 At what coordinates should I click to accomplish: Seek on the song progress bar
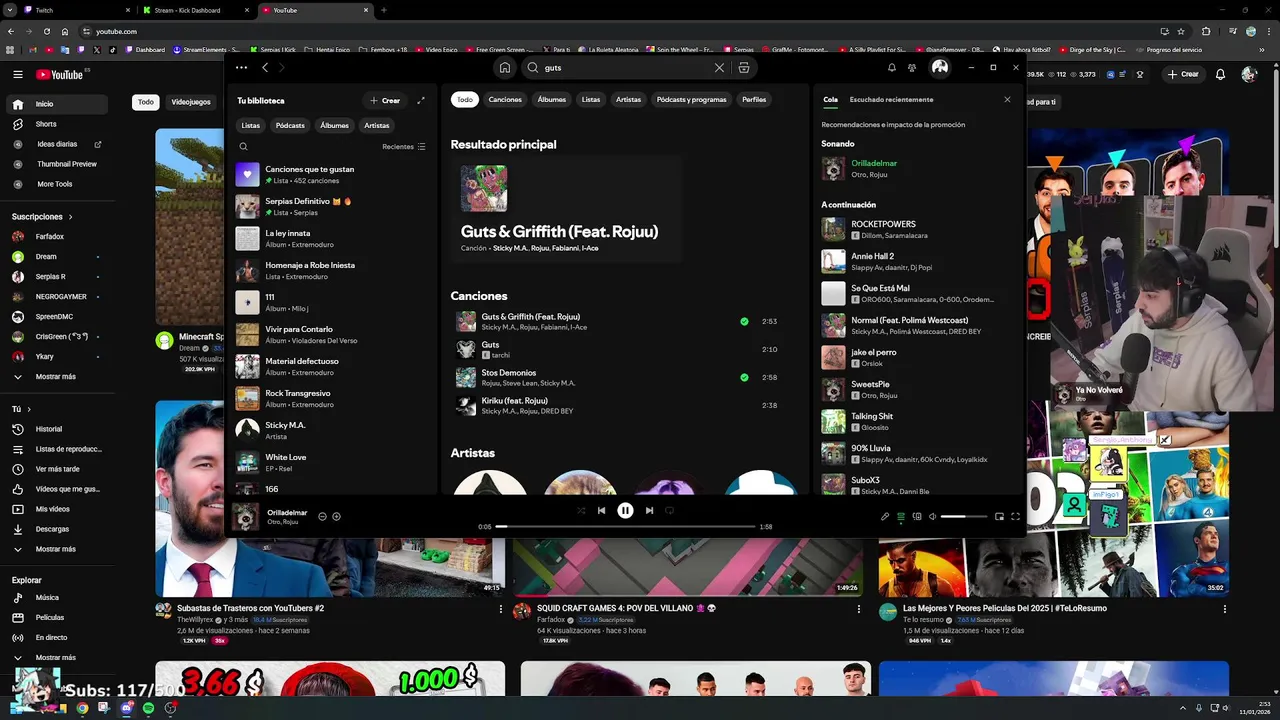click(x=625, y=526)
